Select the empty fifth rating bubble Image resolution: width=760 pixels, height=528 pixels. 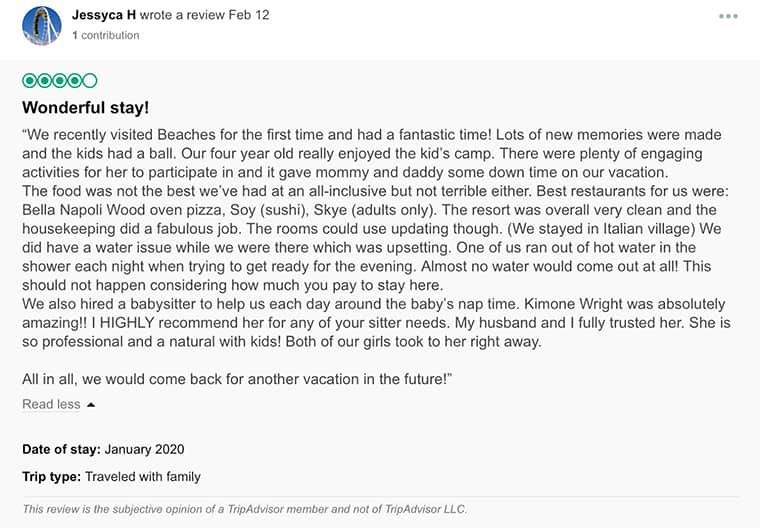pyautogui.click(x=90, y=80)
